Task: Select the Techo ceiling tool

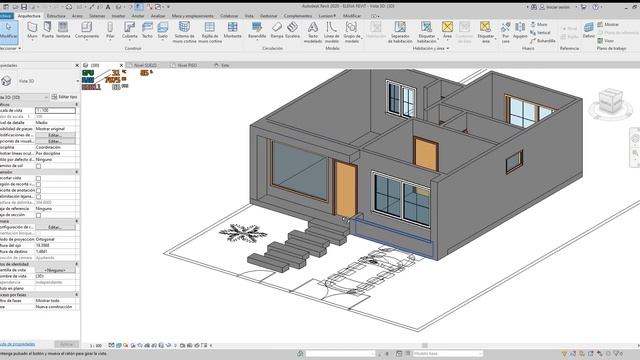Action: [147, 30]
